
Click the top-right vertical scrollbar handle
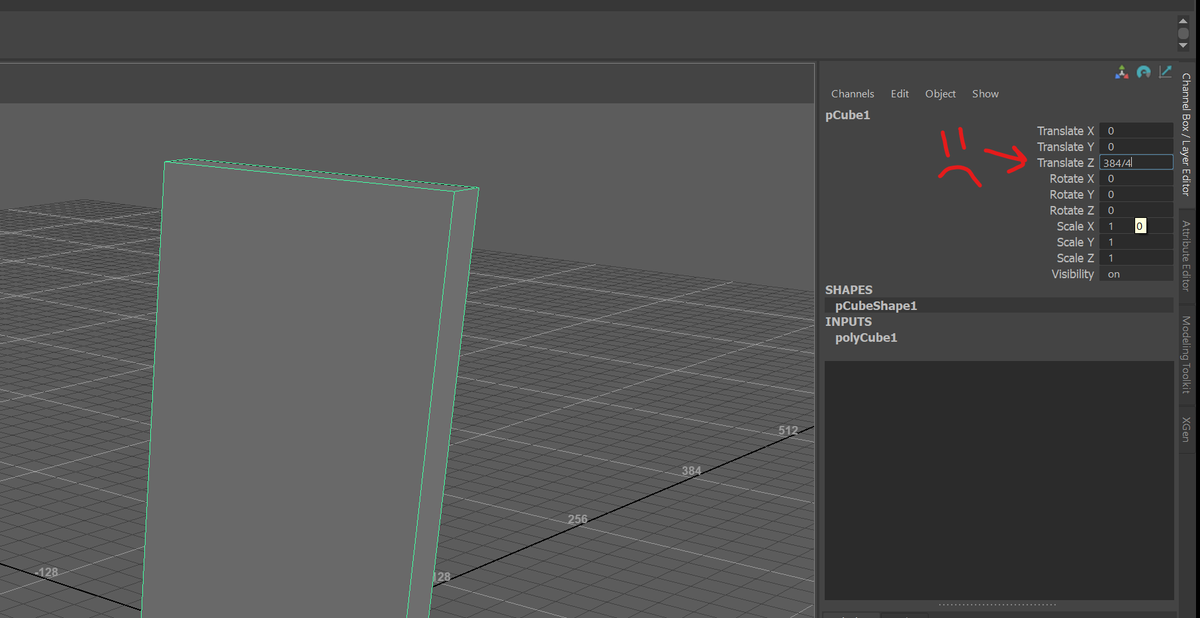point(1183,33)
